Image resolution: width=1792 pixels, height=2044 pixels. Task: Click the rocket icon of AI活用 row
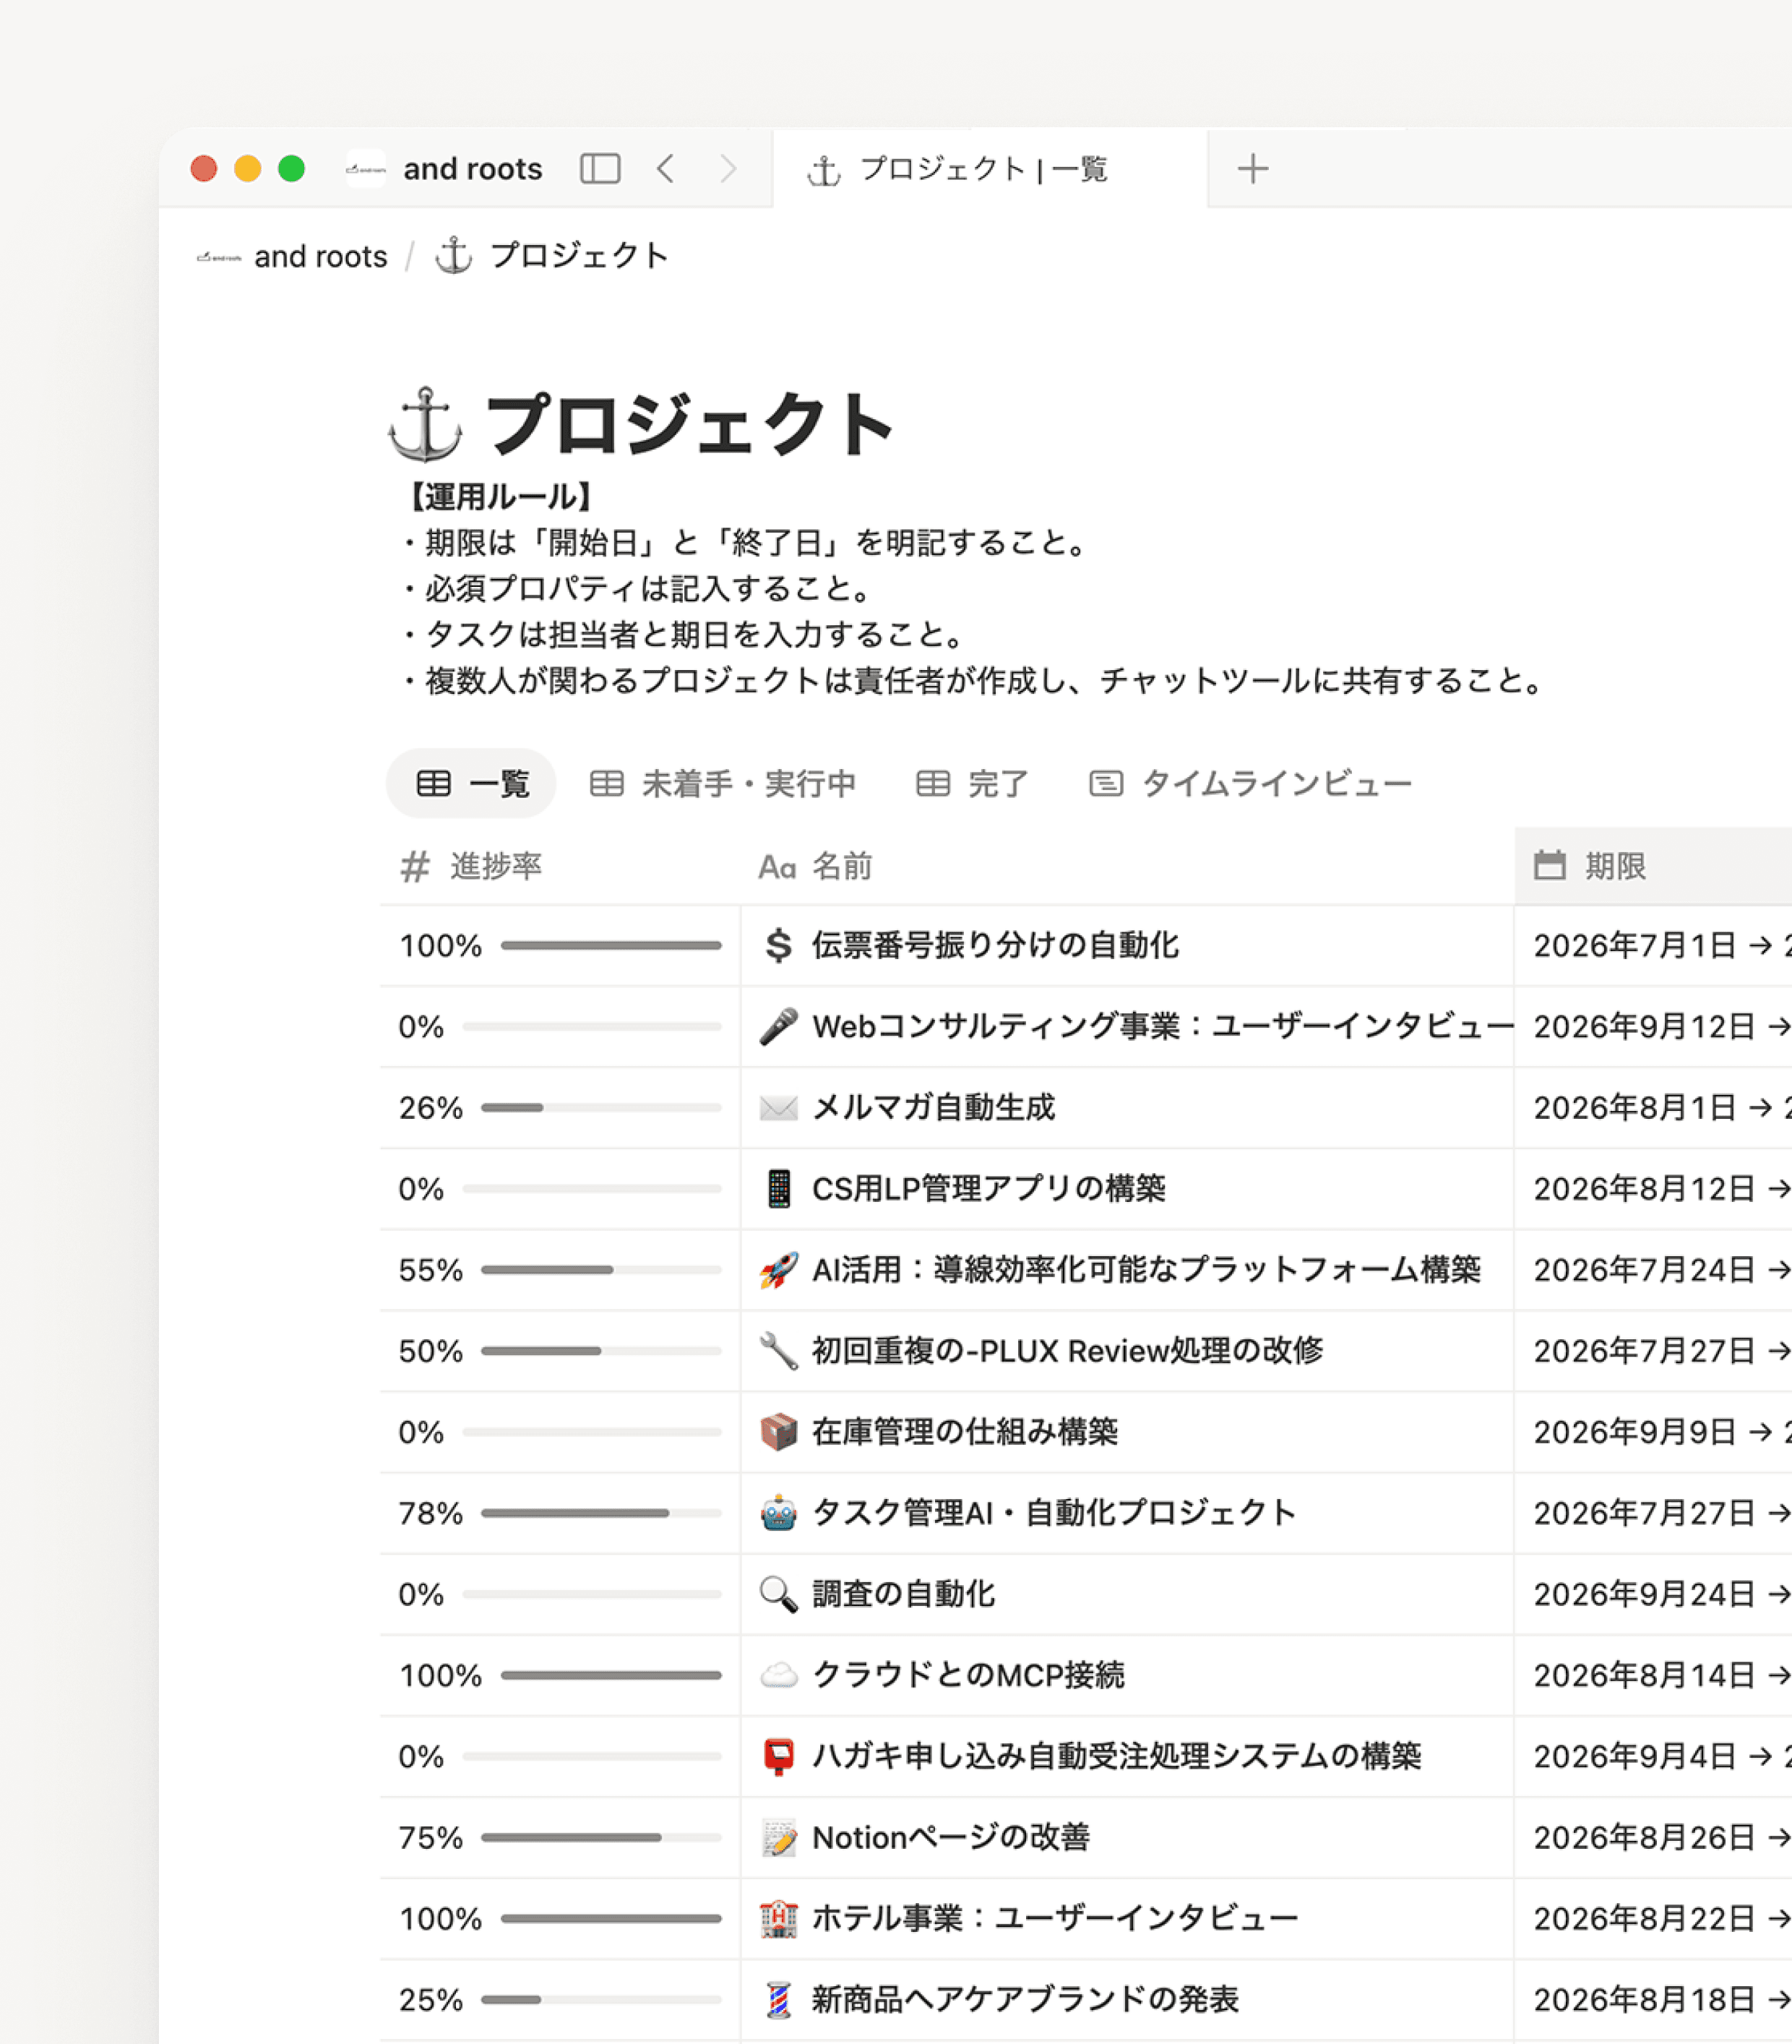(x=778, y=1269)
